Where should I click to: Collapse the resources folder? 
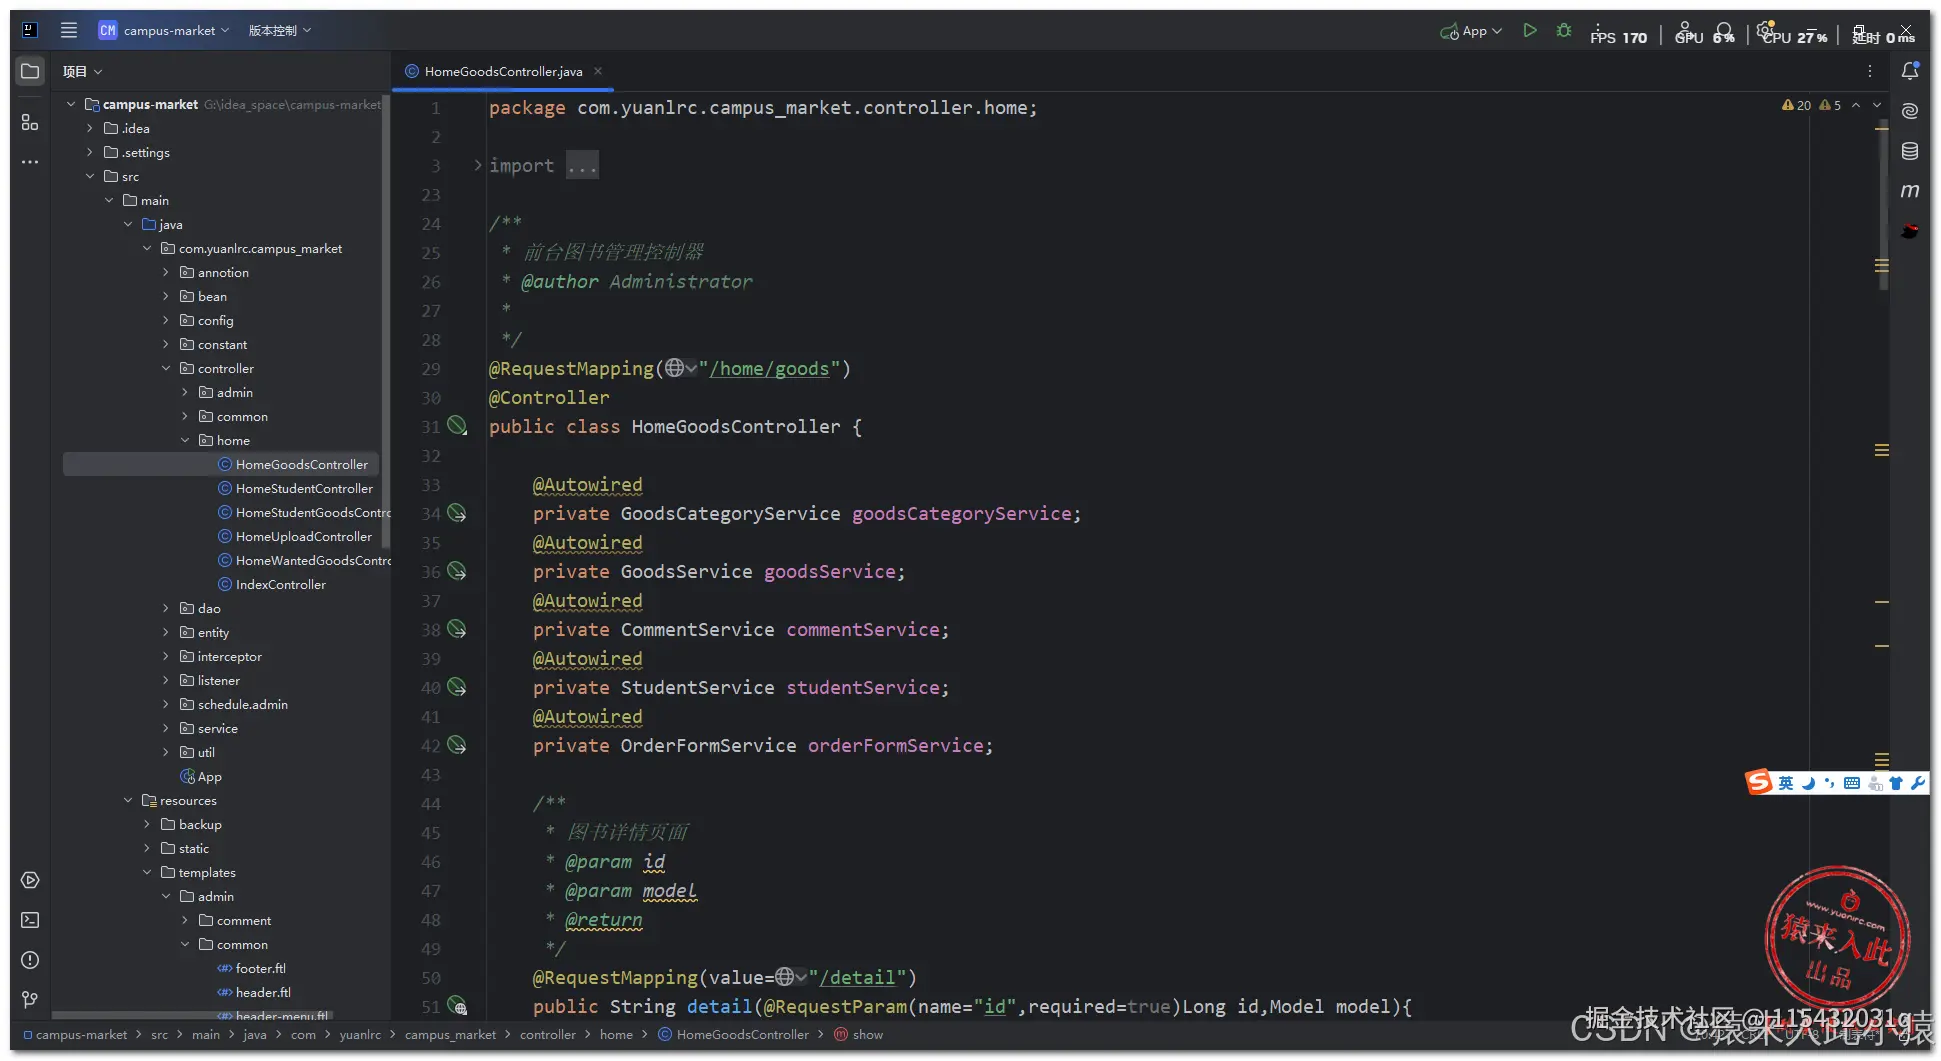point(128,800)
